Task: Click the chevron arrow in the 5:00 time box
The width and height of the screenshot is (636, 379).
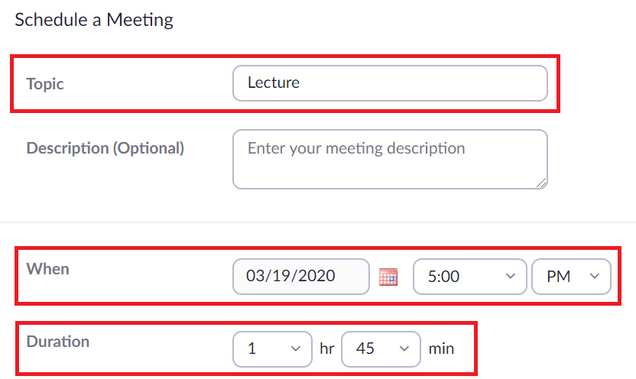Action: (x=510, y=276)
